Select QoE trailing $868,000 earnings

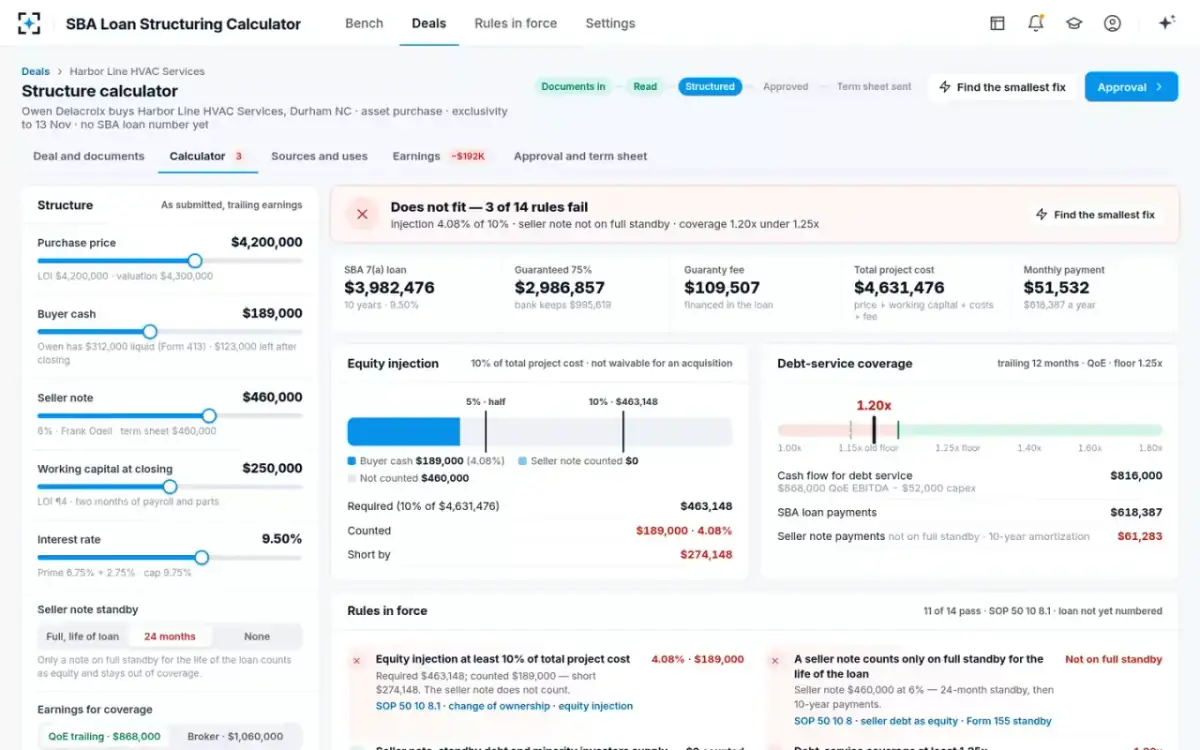tap(104, 736)
